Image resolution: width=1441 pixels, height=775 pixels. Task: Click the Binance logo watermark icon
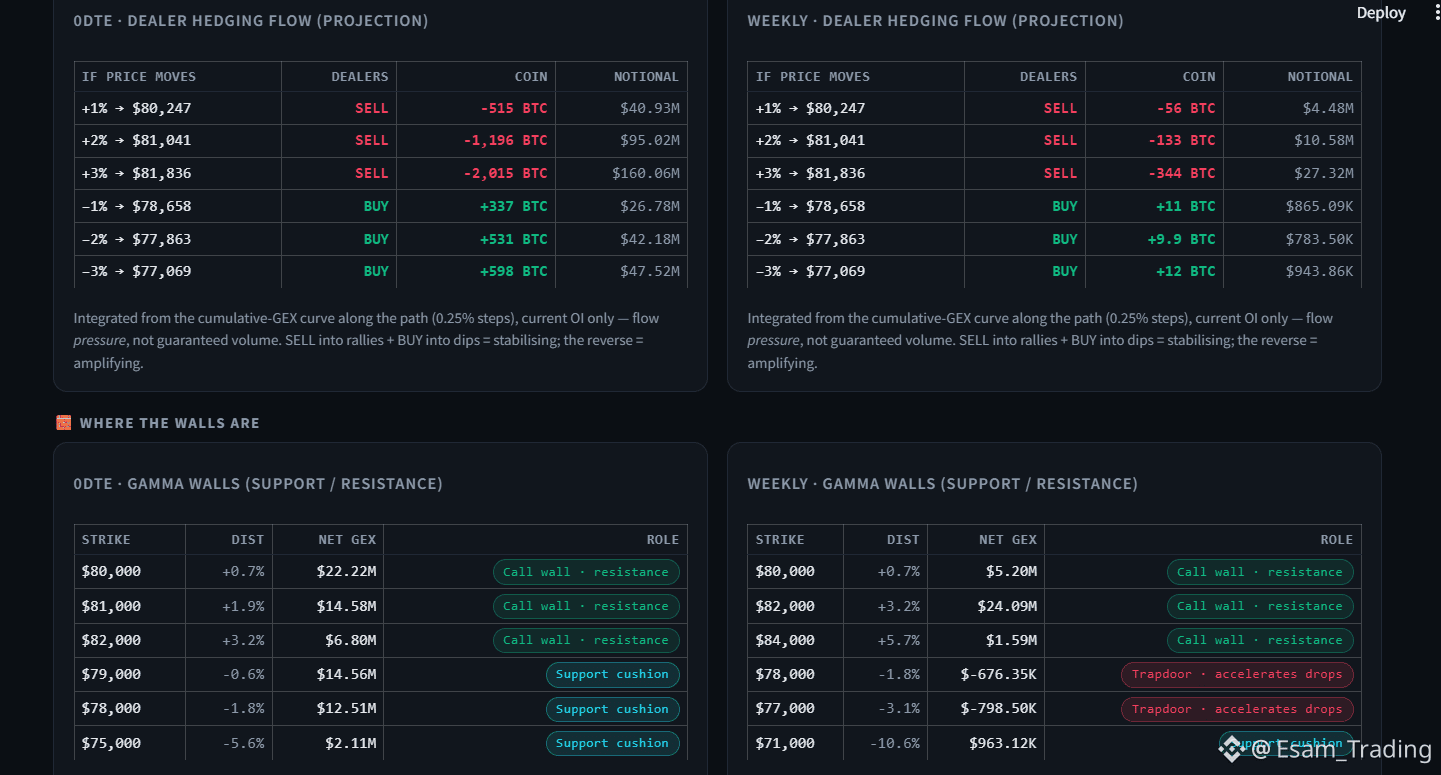click(1231, 749)
